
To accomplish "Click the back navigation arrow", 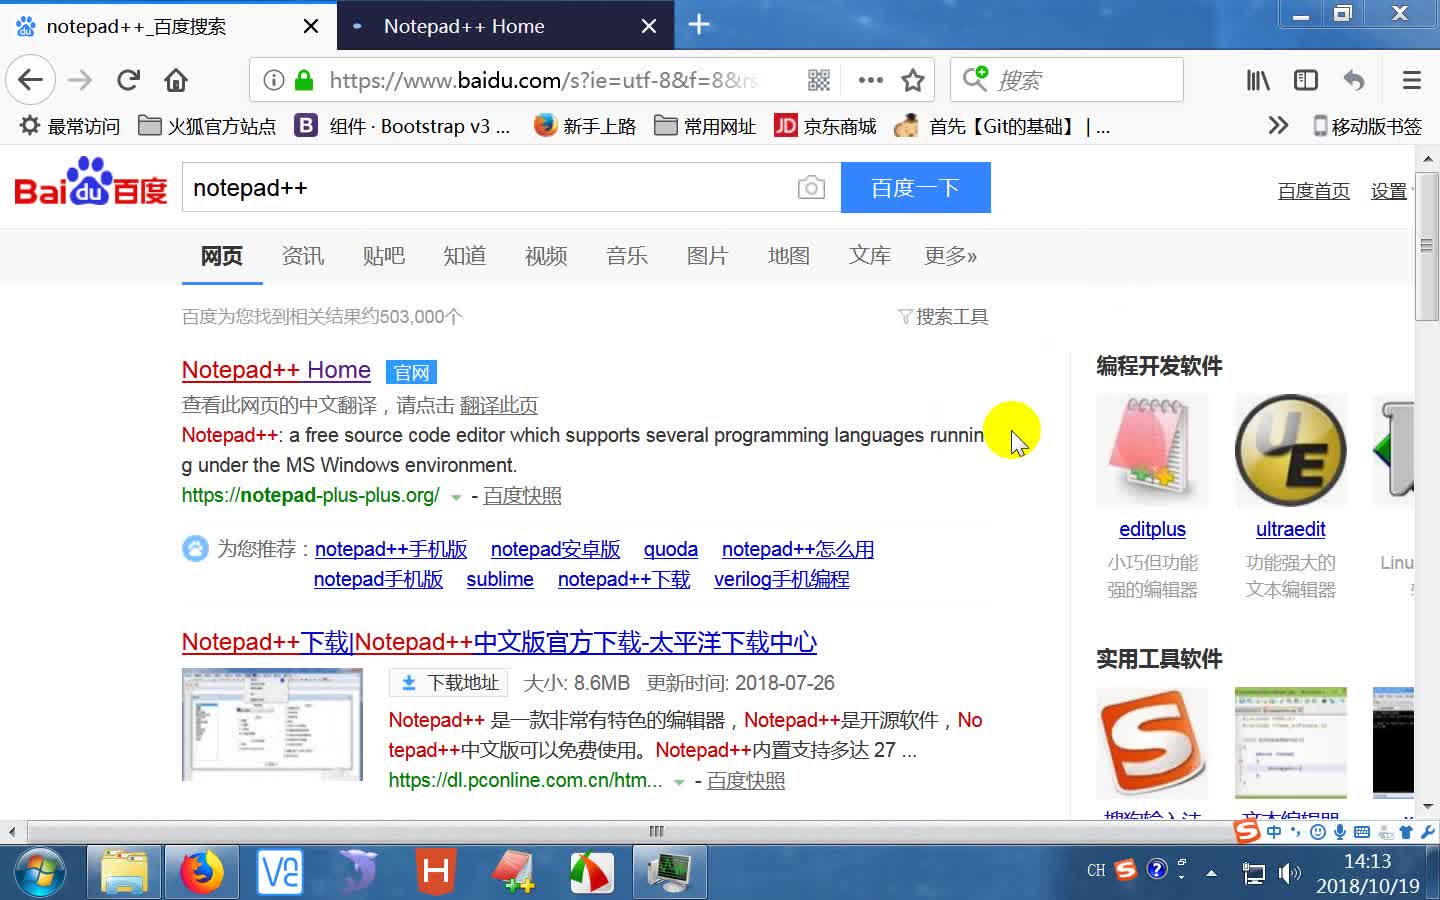I will click(29, 80).
